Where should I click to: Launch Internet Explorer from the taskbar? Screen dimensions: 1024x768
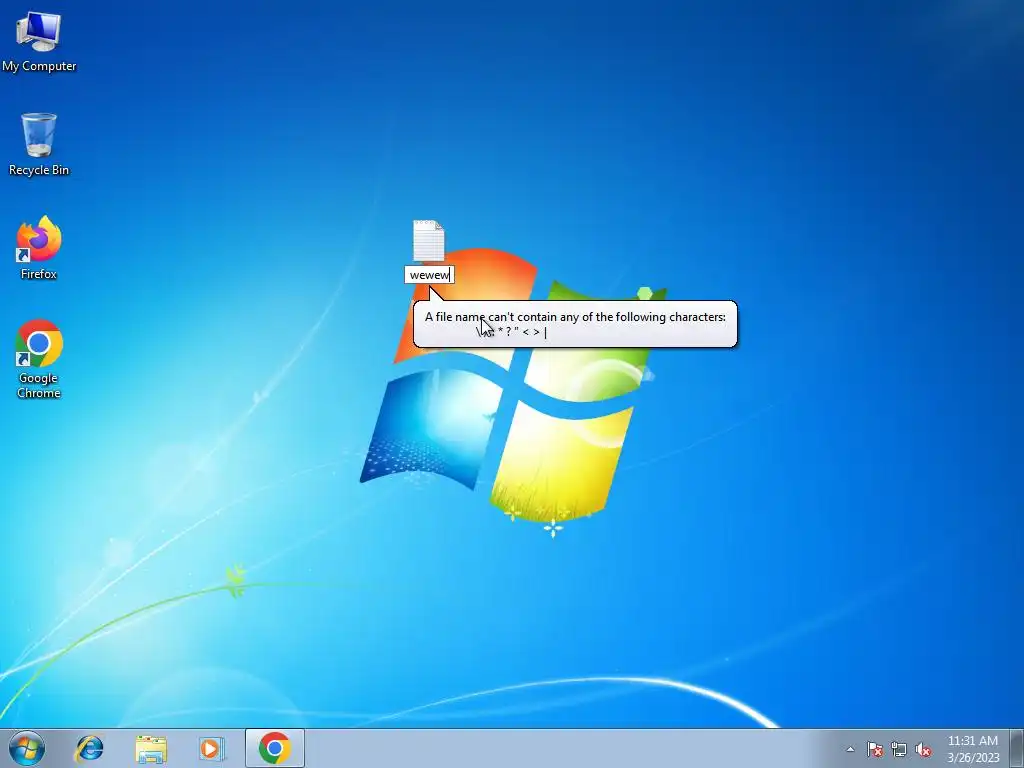click(89, 748)
